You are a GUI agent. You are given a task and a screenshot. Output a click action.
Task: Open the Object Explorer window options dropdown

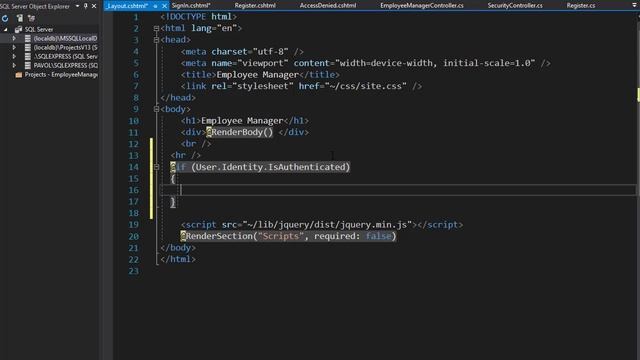77,6
